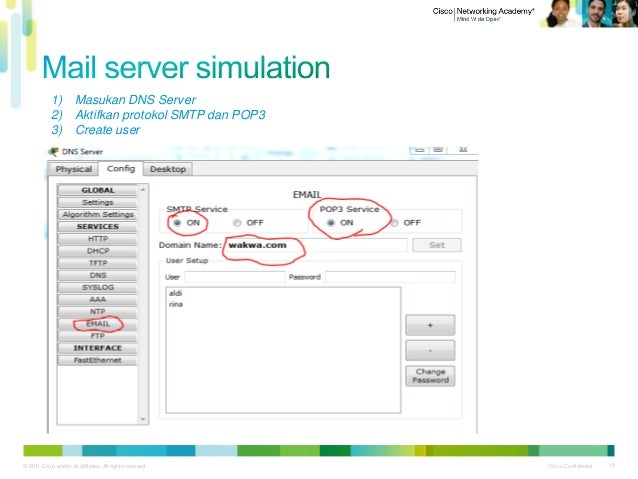This screenshot has height=479, width=638.
Task: Click the INTERFACE section header
Action: [x=98, y=348]
